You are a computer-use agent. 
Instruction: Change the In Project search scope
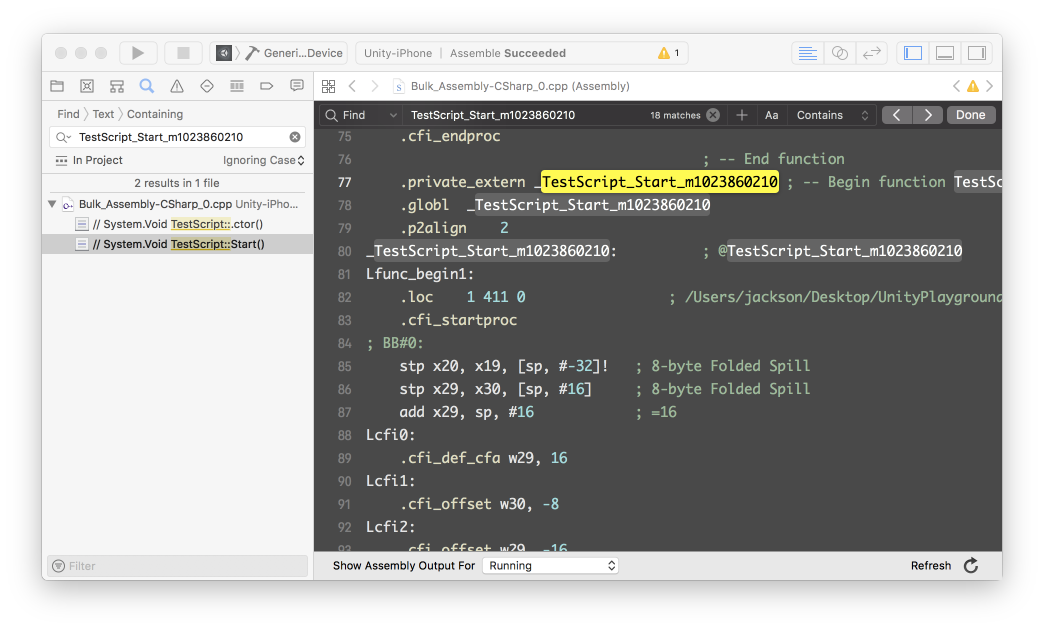point(89,160)
